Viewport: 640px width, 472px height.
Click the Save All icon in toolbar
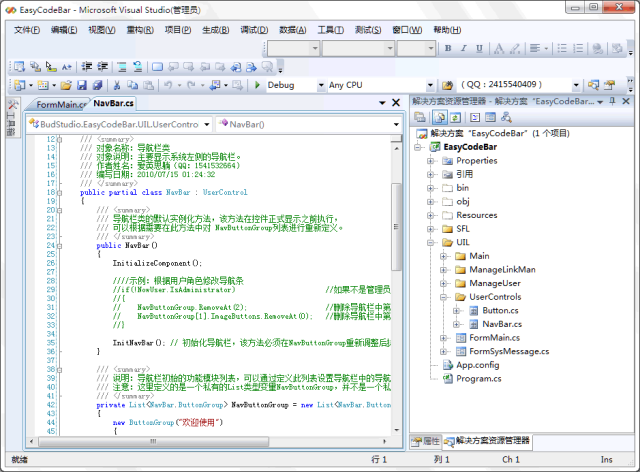[x=98, y=86]
